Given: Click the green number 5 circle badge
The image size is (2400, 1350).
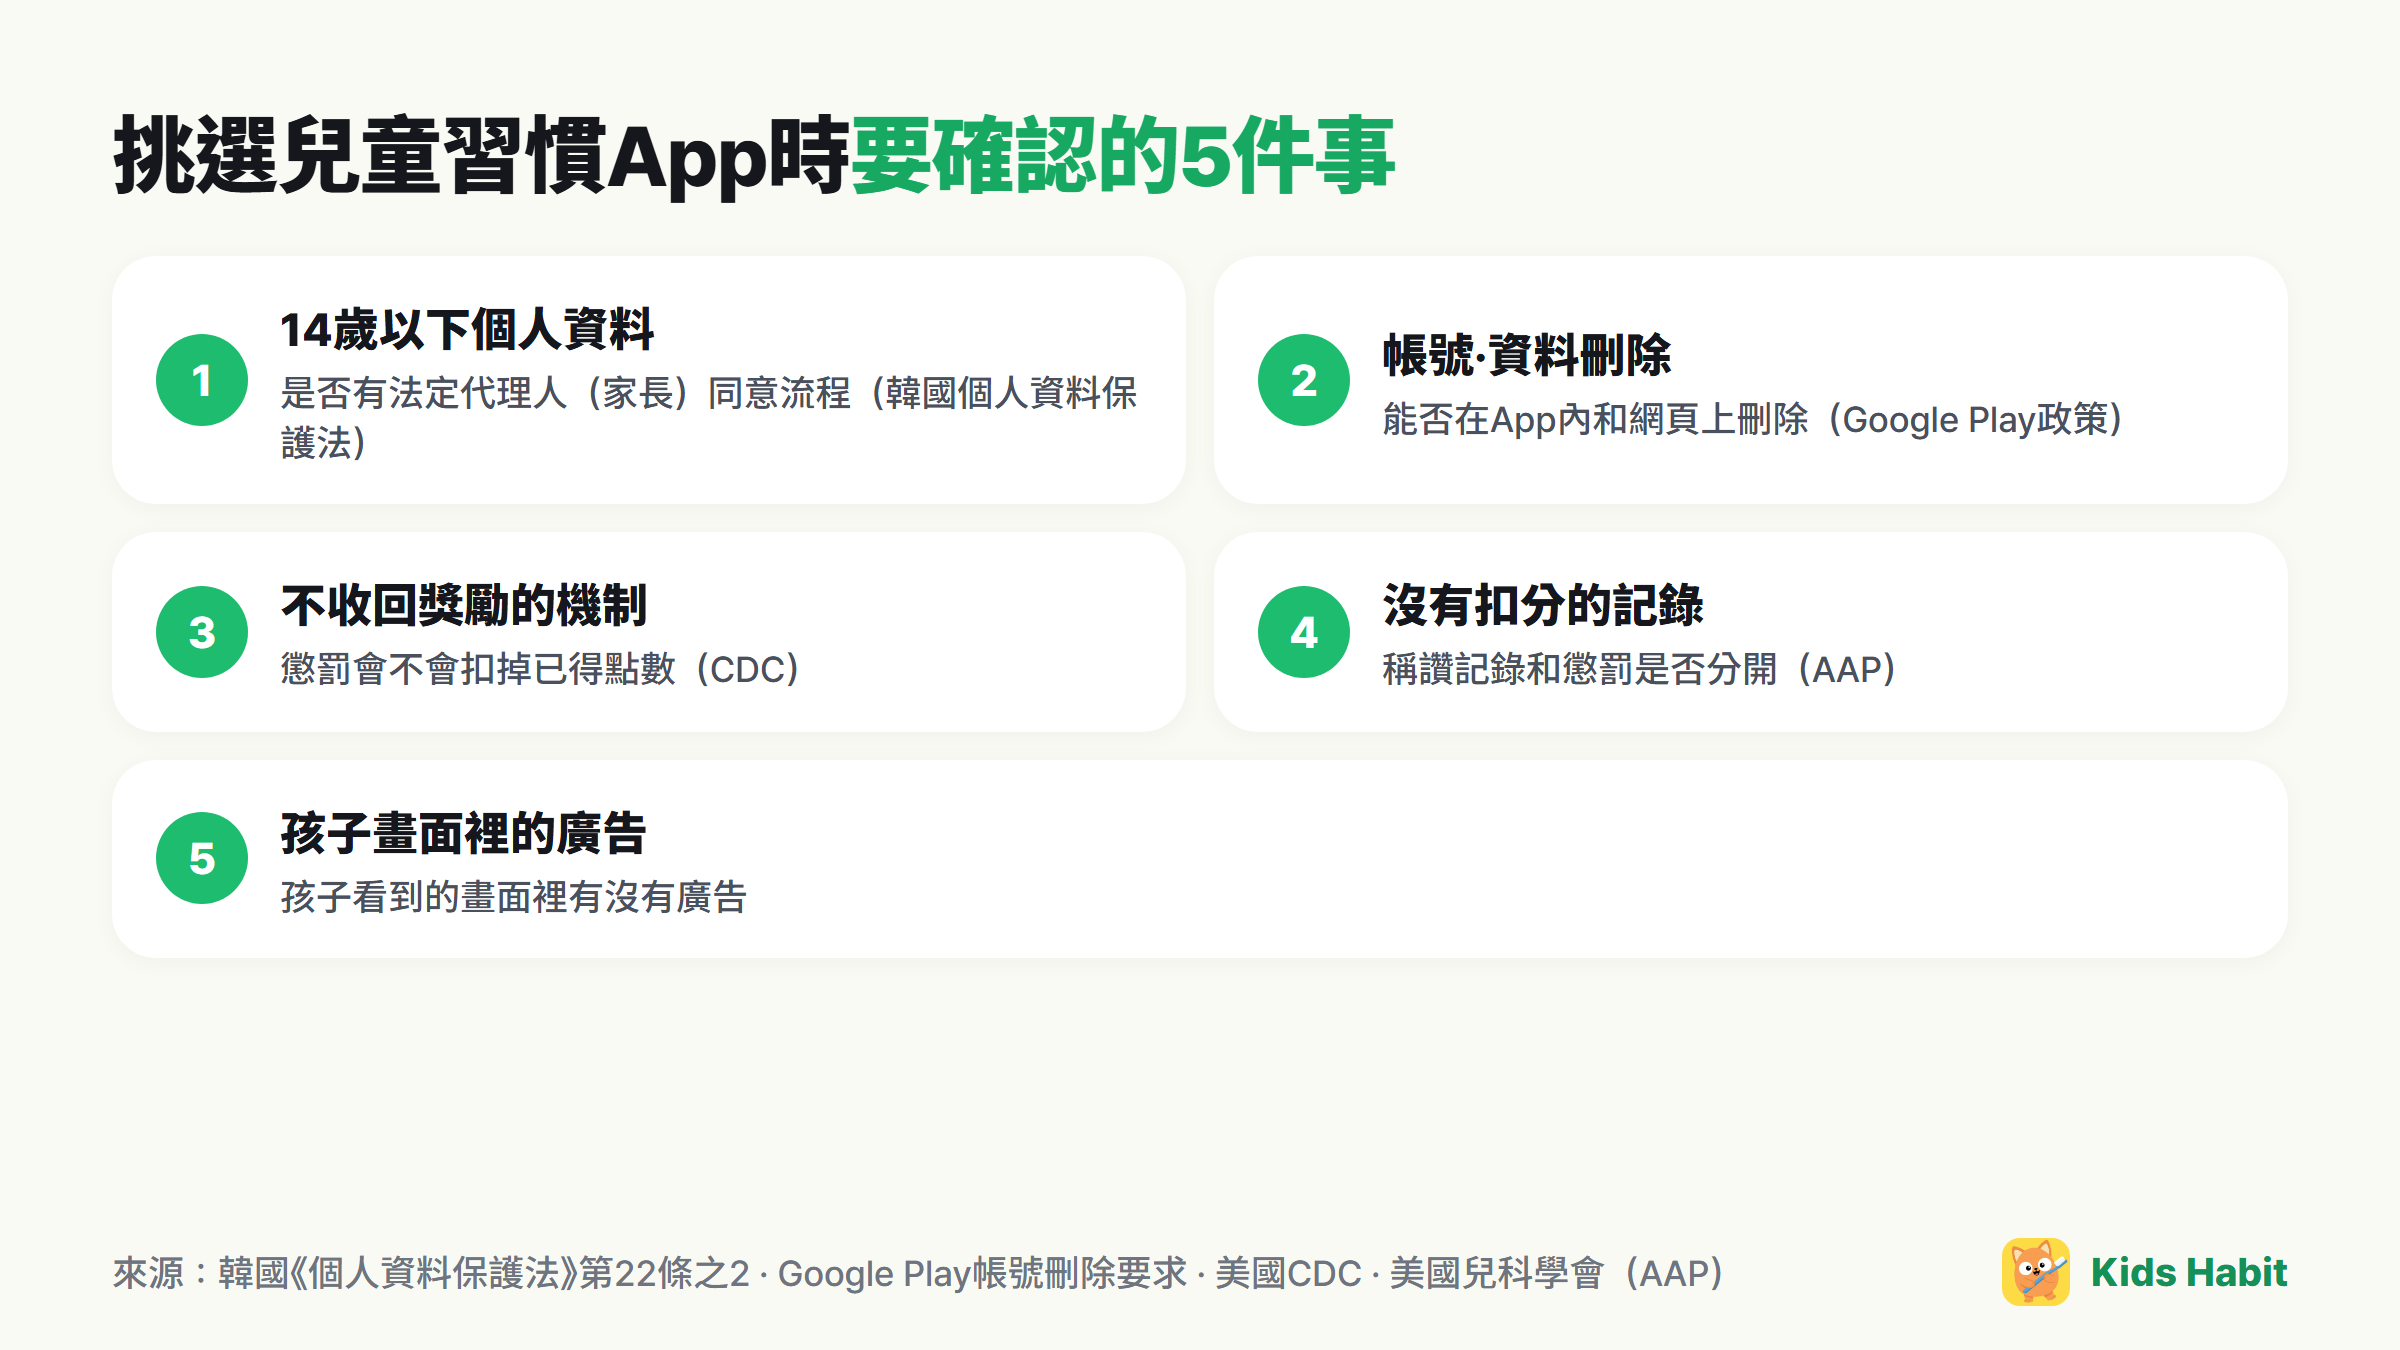Looking at the screenshot, I should (202, 858).
